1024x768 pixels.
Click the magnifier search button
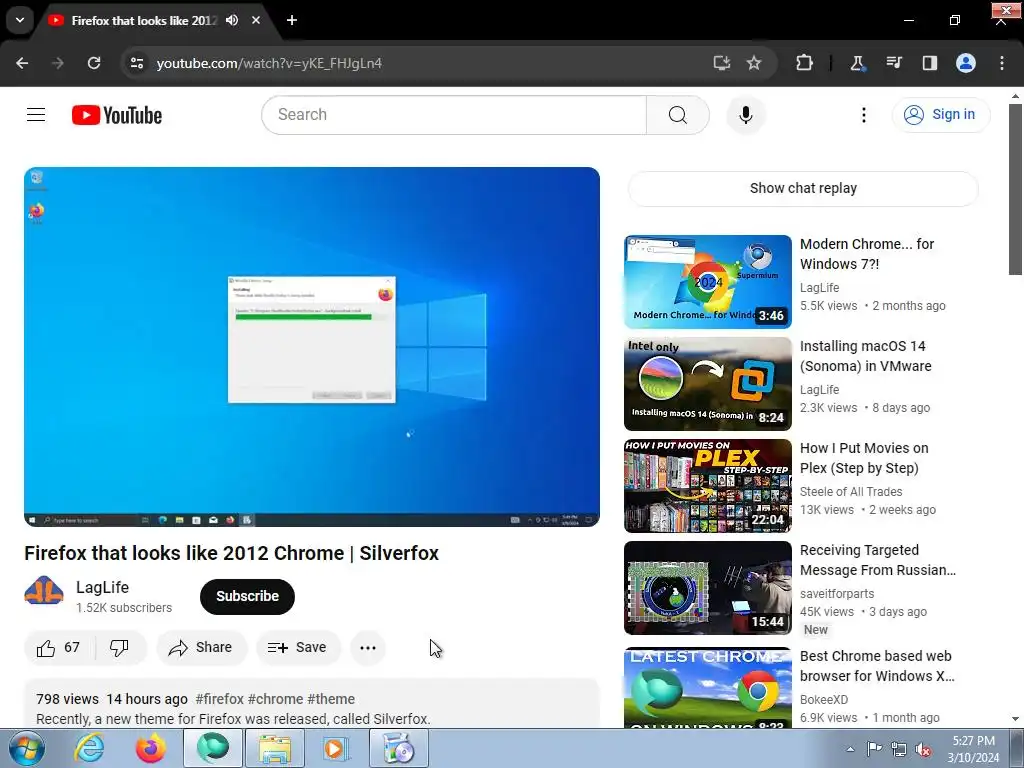coord(678,115)
